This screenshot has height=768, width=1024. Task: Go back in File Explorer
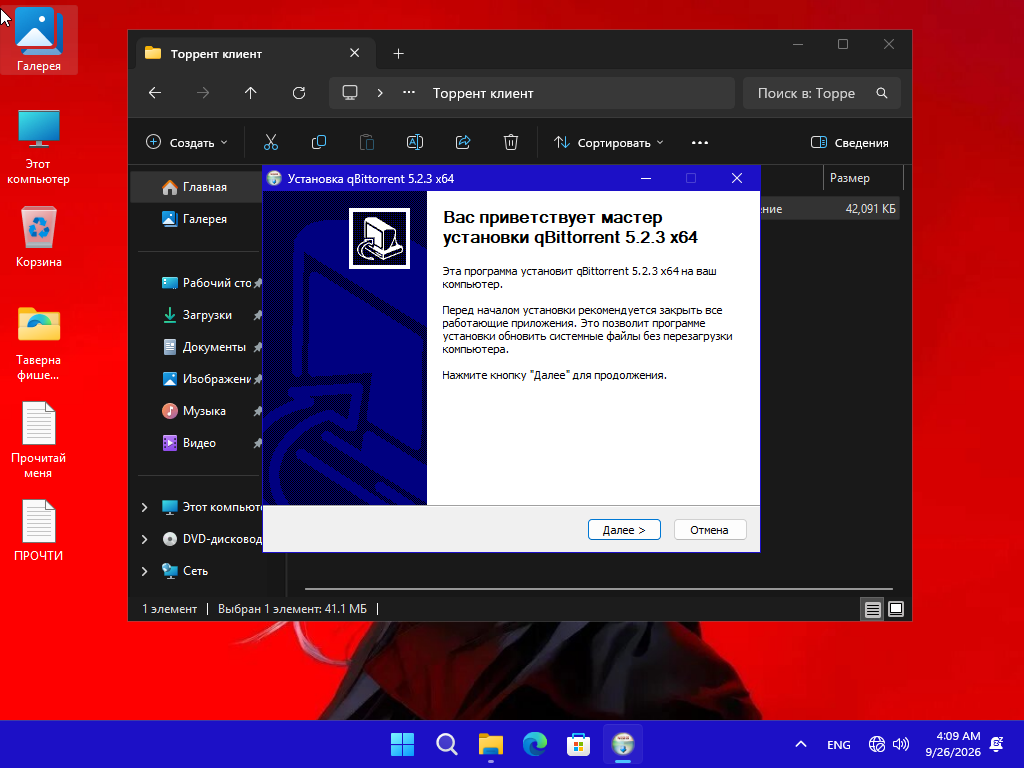(155, 93)
